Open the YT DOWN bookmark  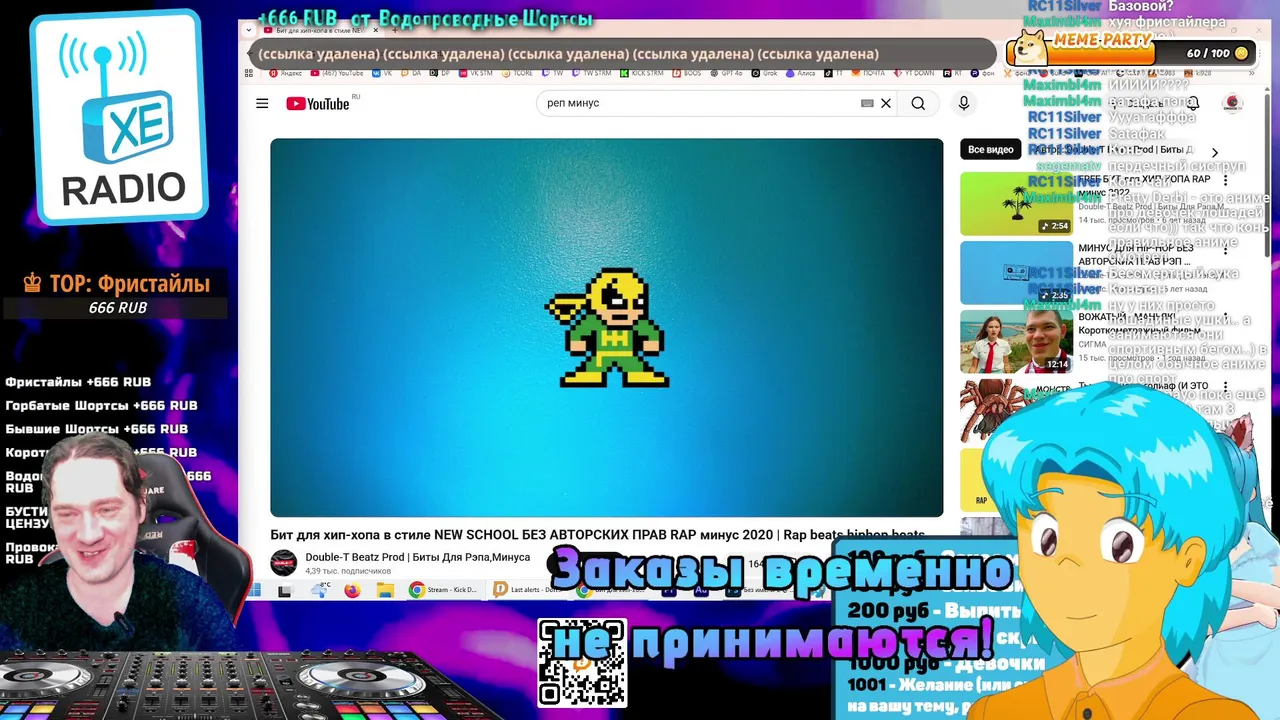pos(914,73)
